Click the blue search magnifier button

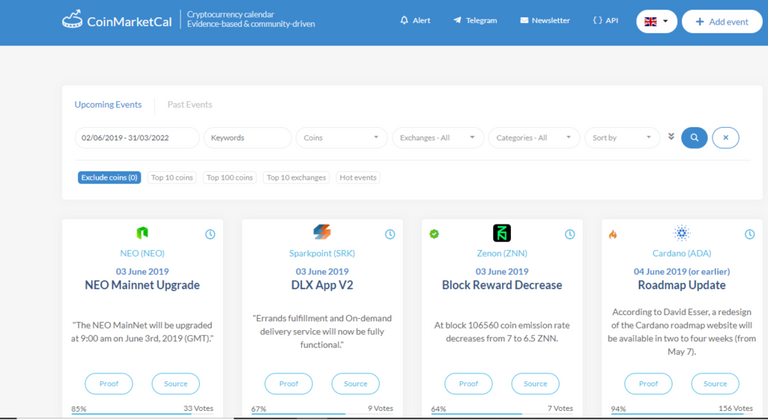[694, 138]
